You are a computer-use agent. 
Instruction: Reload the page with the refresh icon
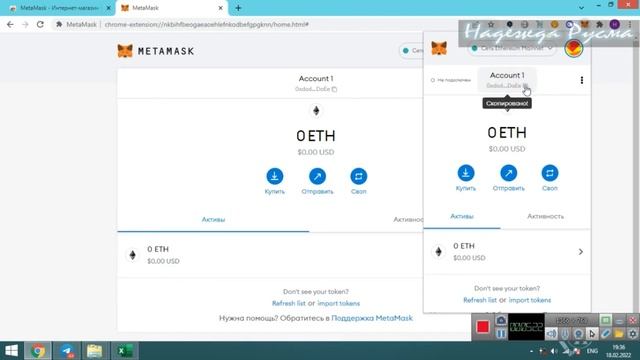tap(40, 24)
